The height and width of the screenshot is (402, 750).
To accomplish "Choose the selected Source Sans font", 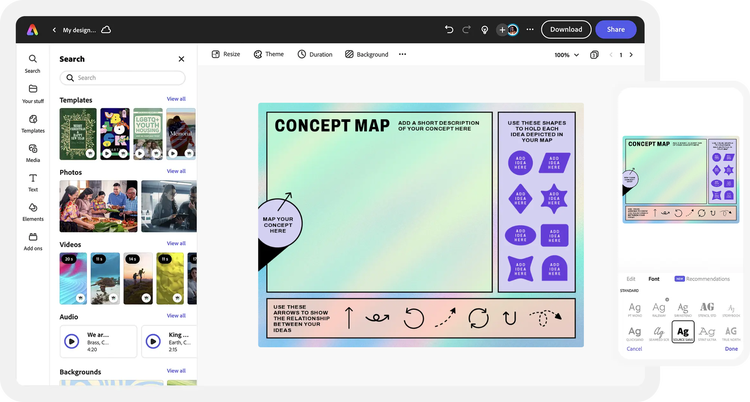I will tap(683, 332).
